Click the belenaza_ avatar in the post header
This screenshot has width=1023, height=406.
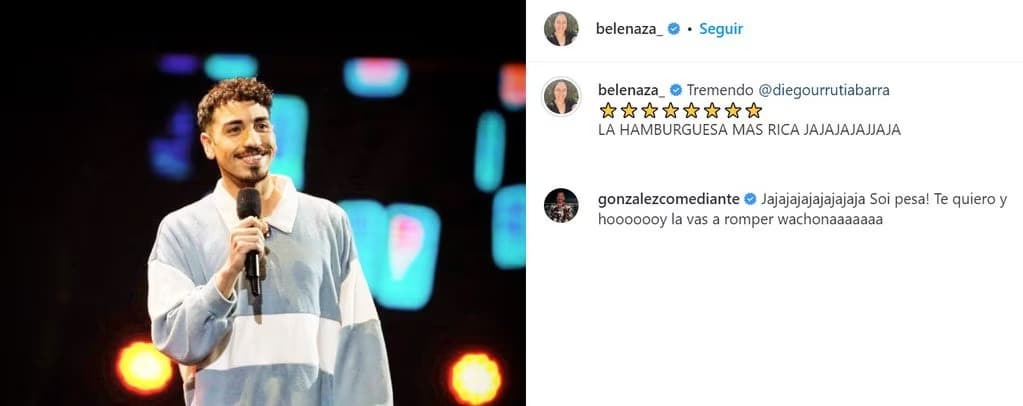pos(561,29)
